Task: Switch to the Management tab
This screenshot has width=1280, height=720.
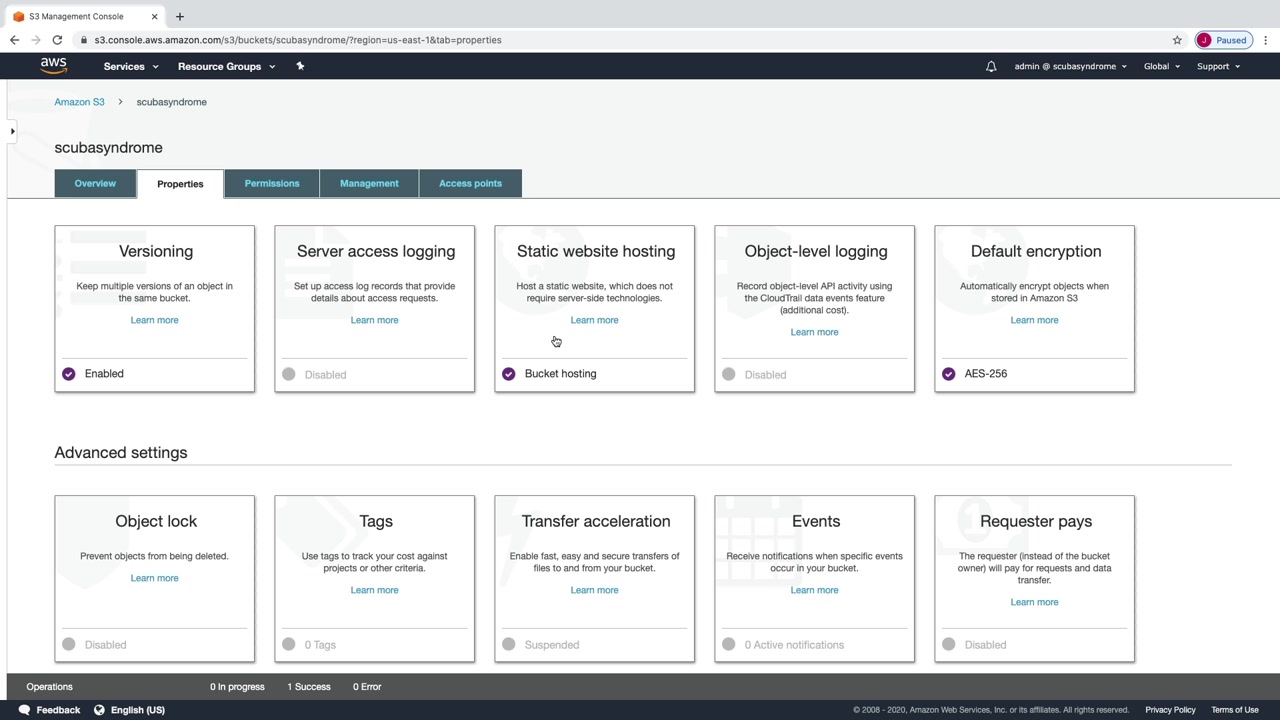Action: [x=369, y=184]
